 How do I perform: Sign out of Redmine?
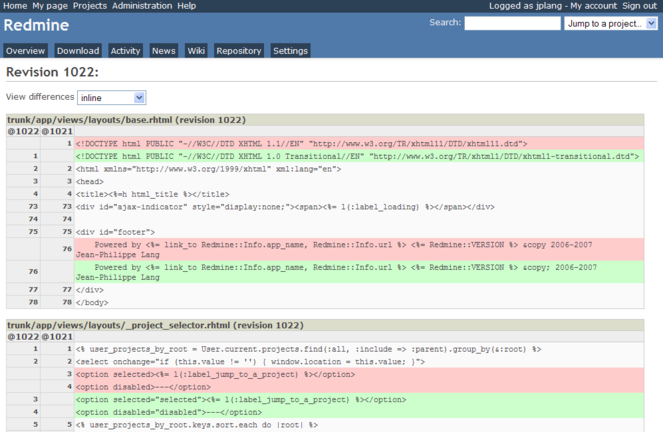[640, 6]
